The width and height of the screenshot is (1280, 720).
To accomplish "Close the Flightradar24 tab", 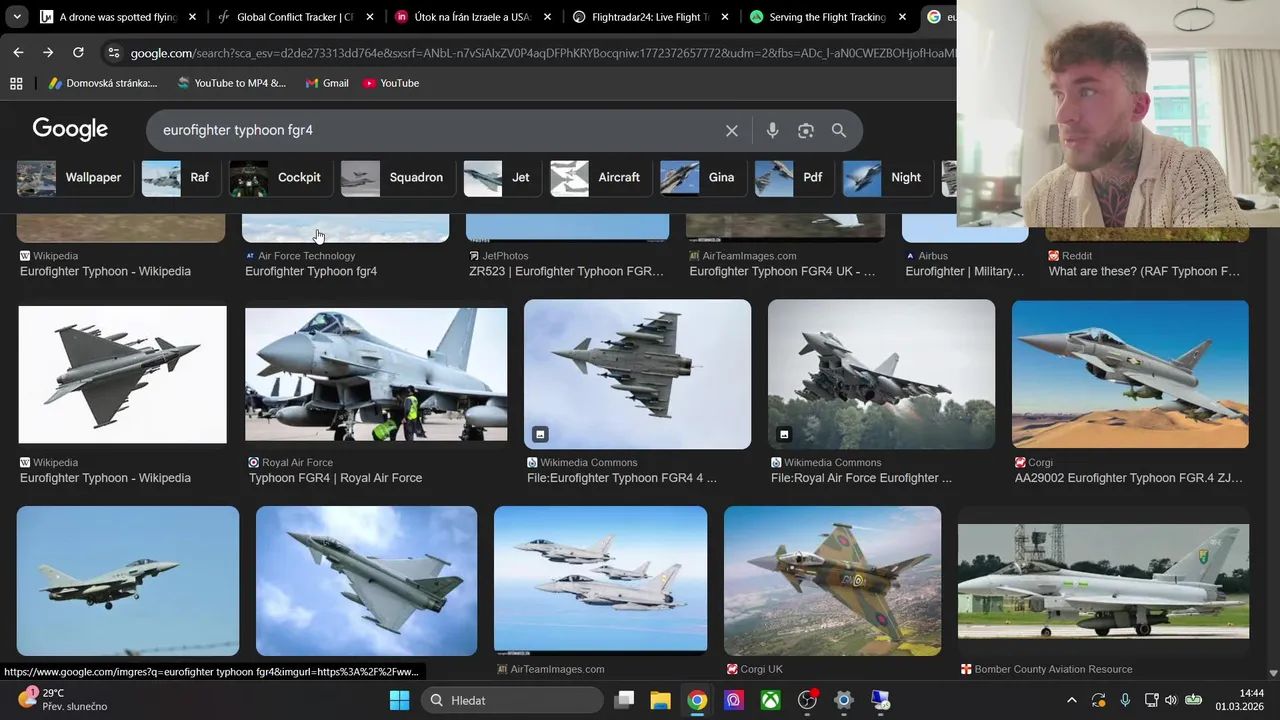I will coord(725,17).
